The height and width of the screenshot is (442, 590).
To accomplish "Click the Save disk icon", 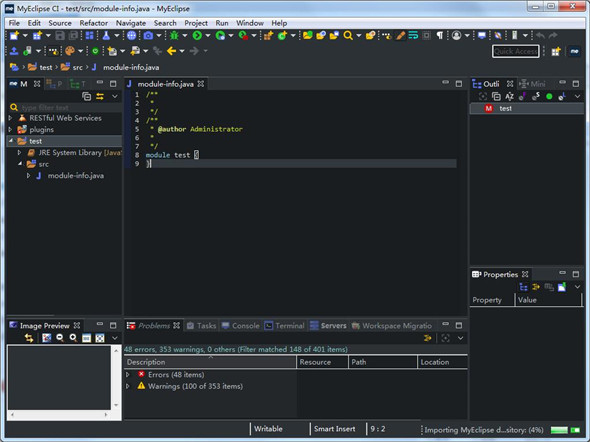I will (60, 35).
